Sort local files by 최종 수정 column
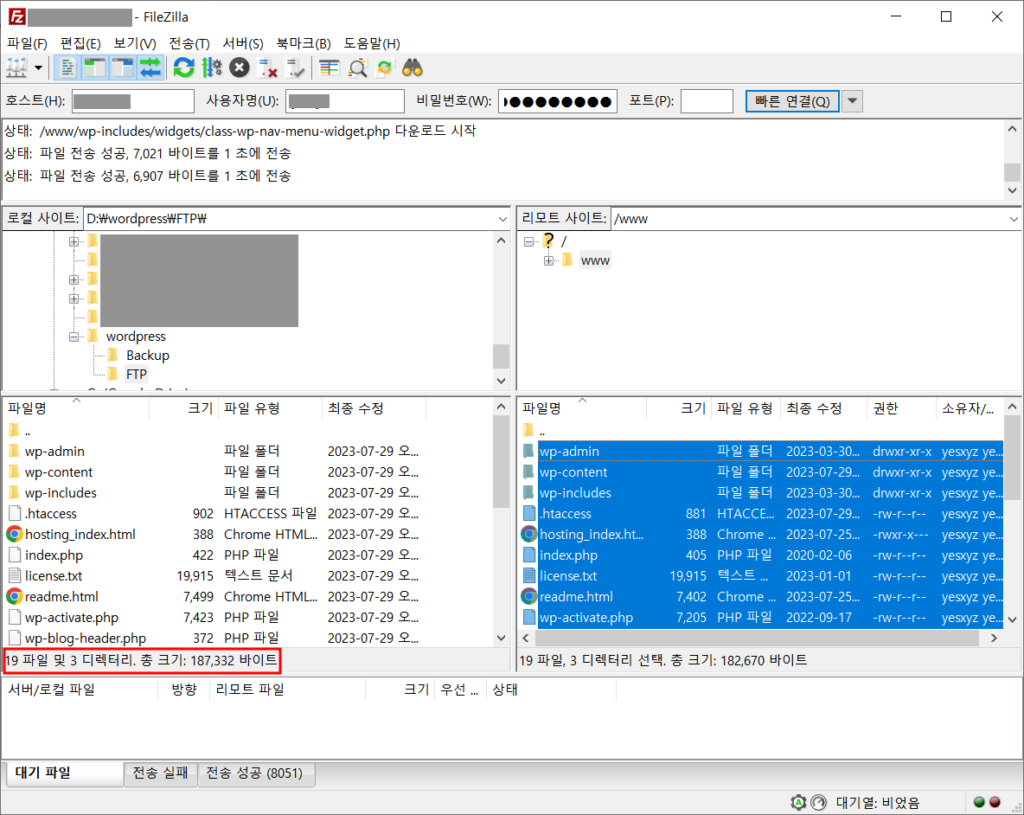1024x815 pixels. 374,408
